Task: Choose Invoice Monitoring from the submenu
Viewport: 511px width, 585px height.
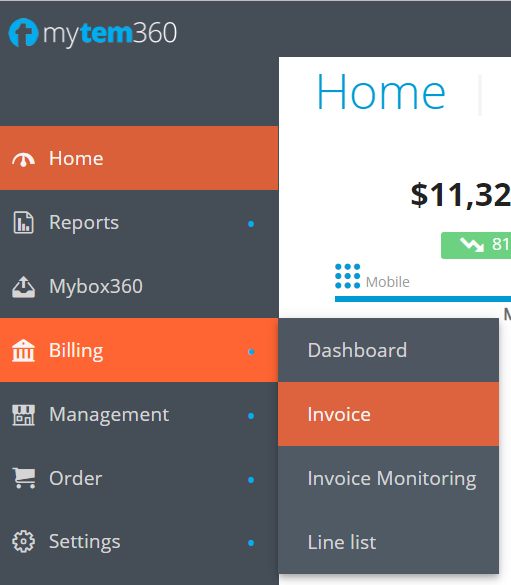Action: 388,478
